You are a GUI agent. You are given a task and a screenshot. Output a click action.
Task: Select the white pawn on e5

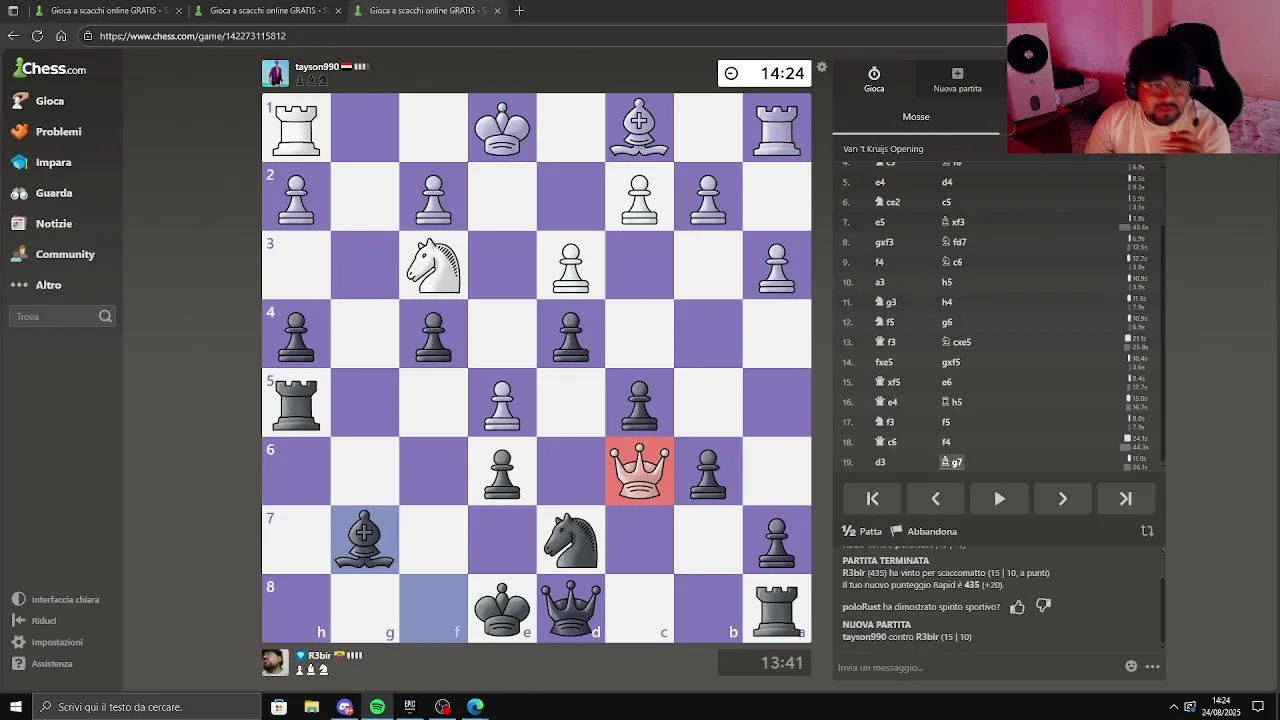[502, 402]
